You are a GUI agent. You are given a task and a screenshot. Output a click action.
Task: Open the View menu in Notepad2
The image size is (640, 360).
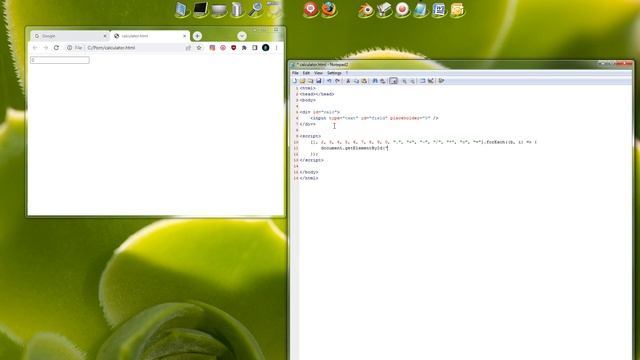(x=318, y=73)
